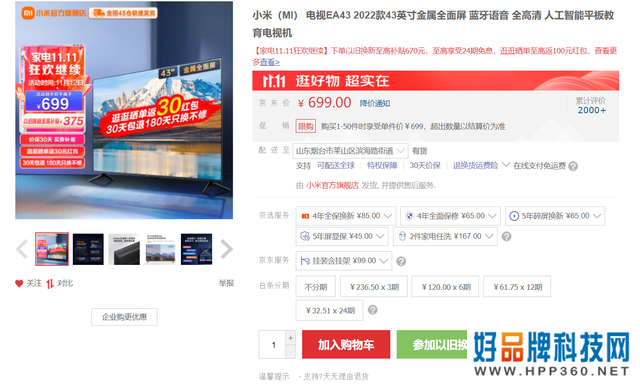Select third thumbnail showing TV corner closeup
The image size is (640, 384).
click(124, 249)
